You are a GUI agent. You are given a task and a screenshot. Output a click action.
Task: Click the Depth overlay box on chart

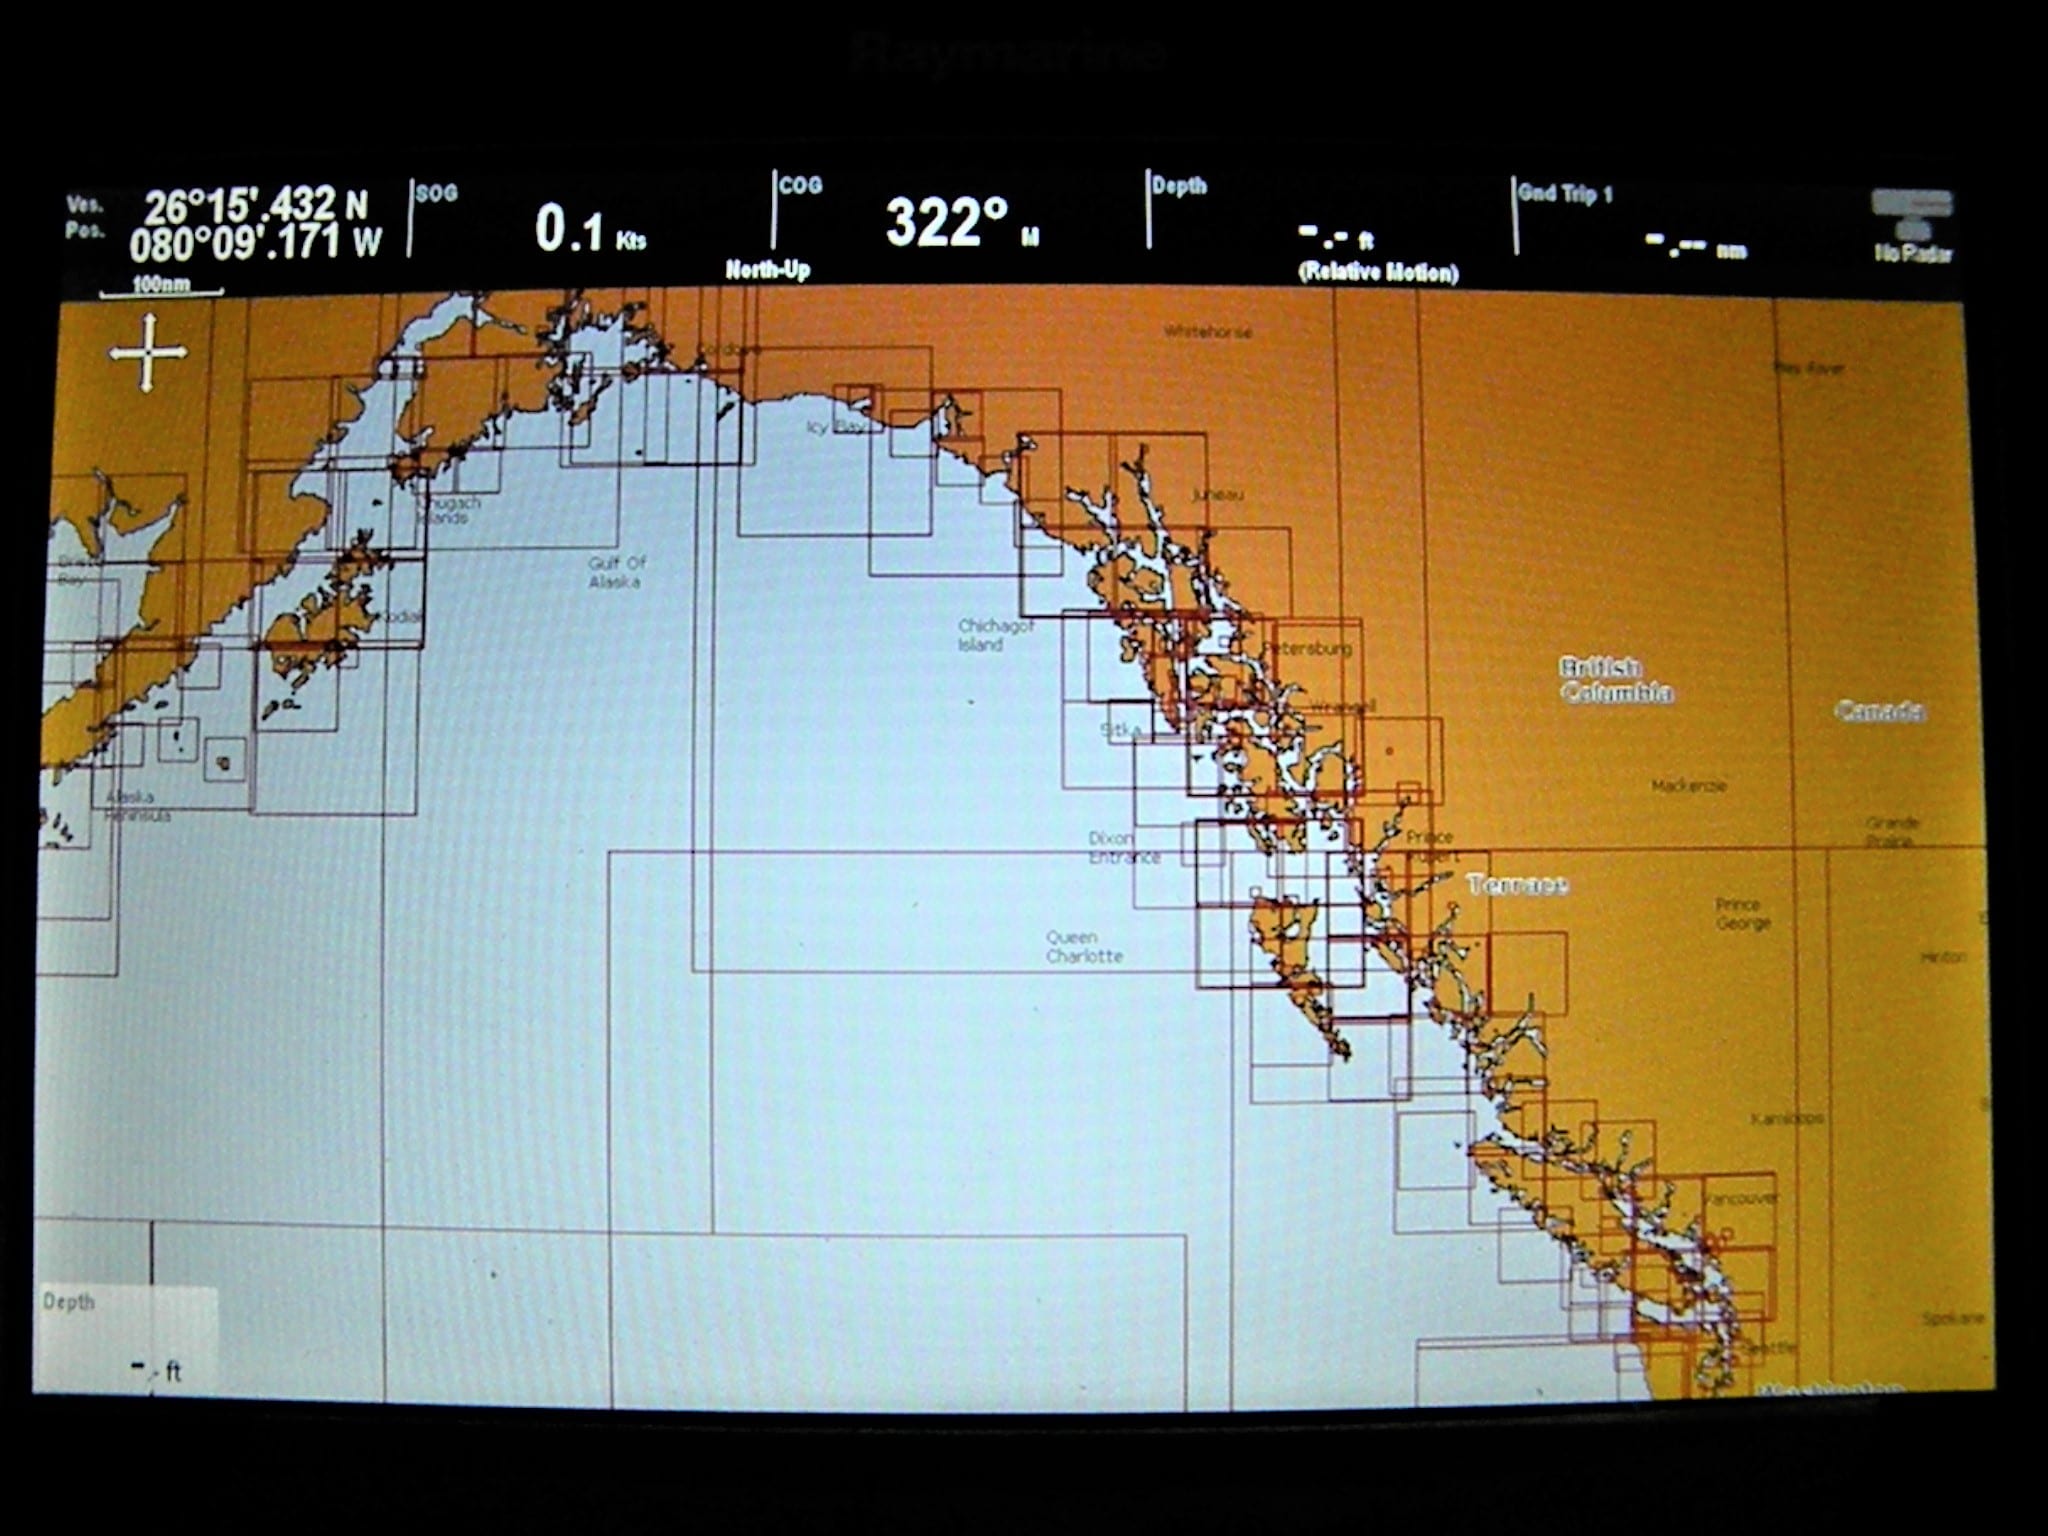[x=127, y=1338]
